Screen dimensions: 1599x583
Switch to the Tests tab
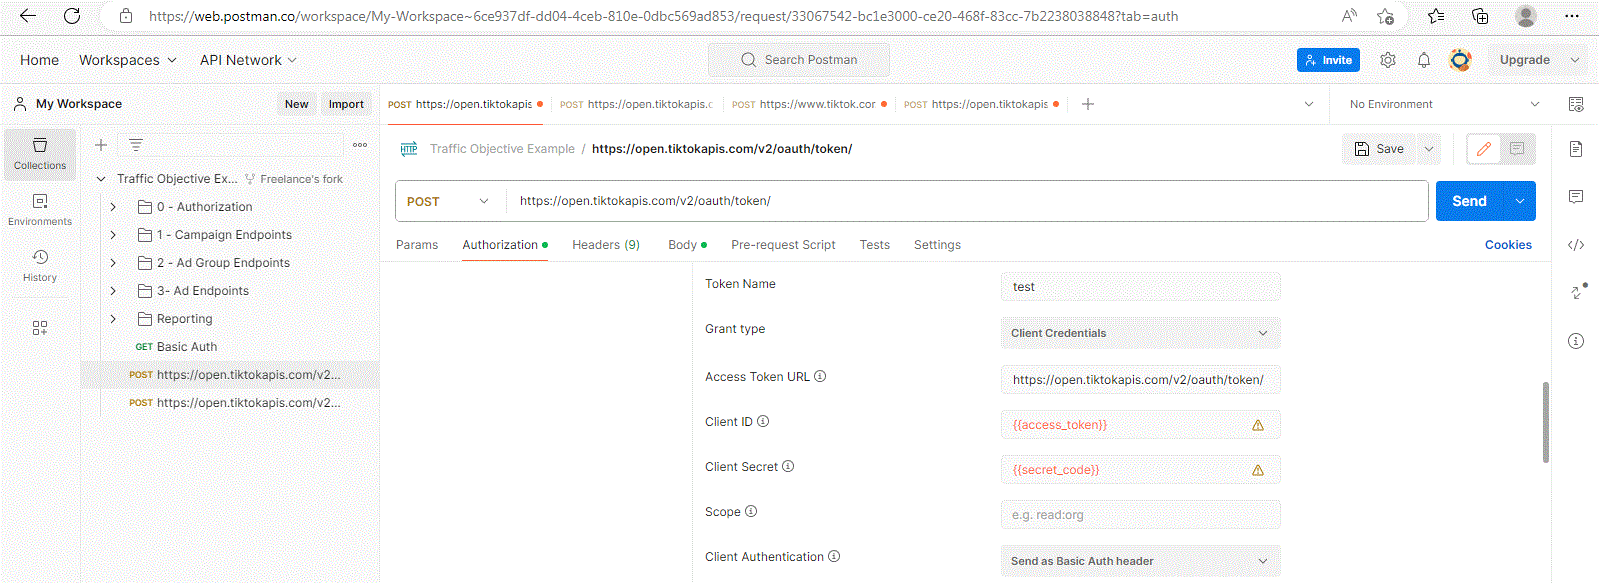point(875,245)
